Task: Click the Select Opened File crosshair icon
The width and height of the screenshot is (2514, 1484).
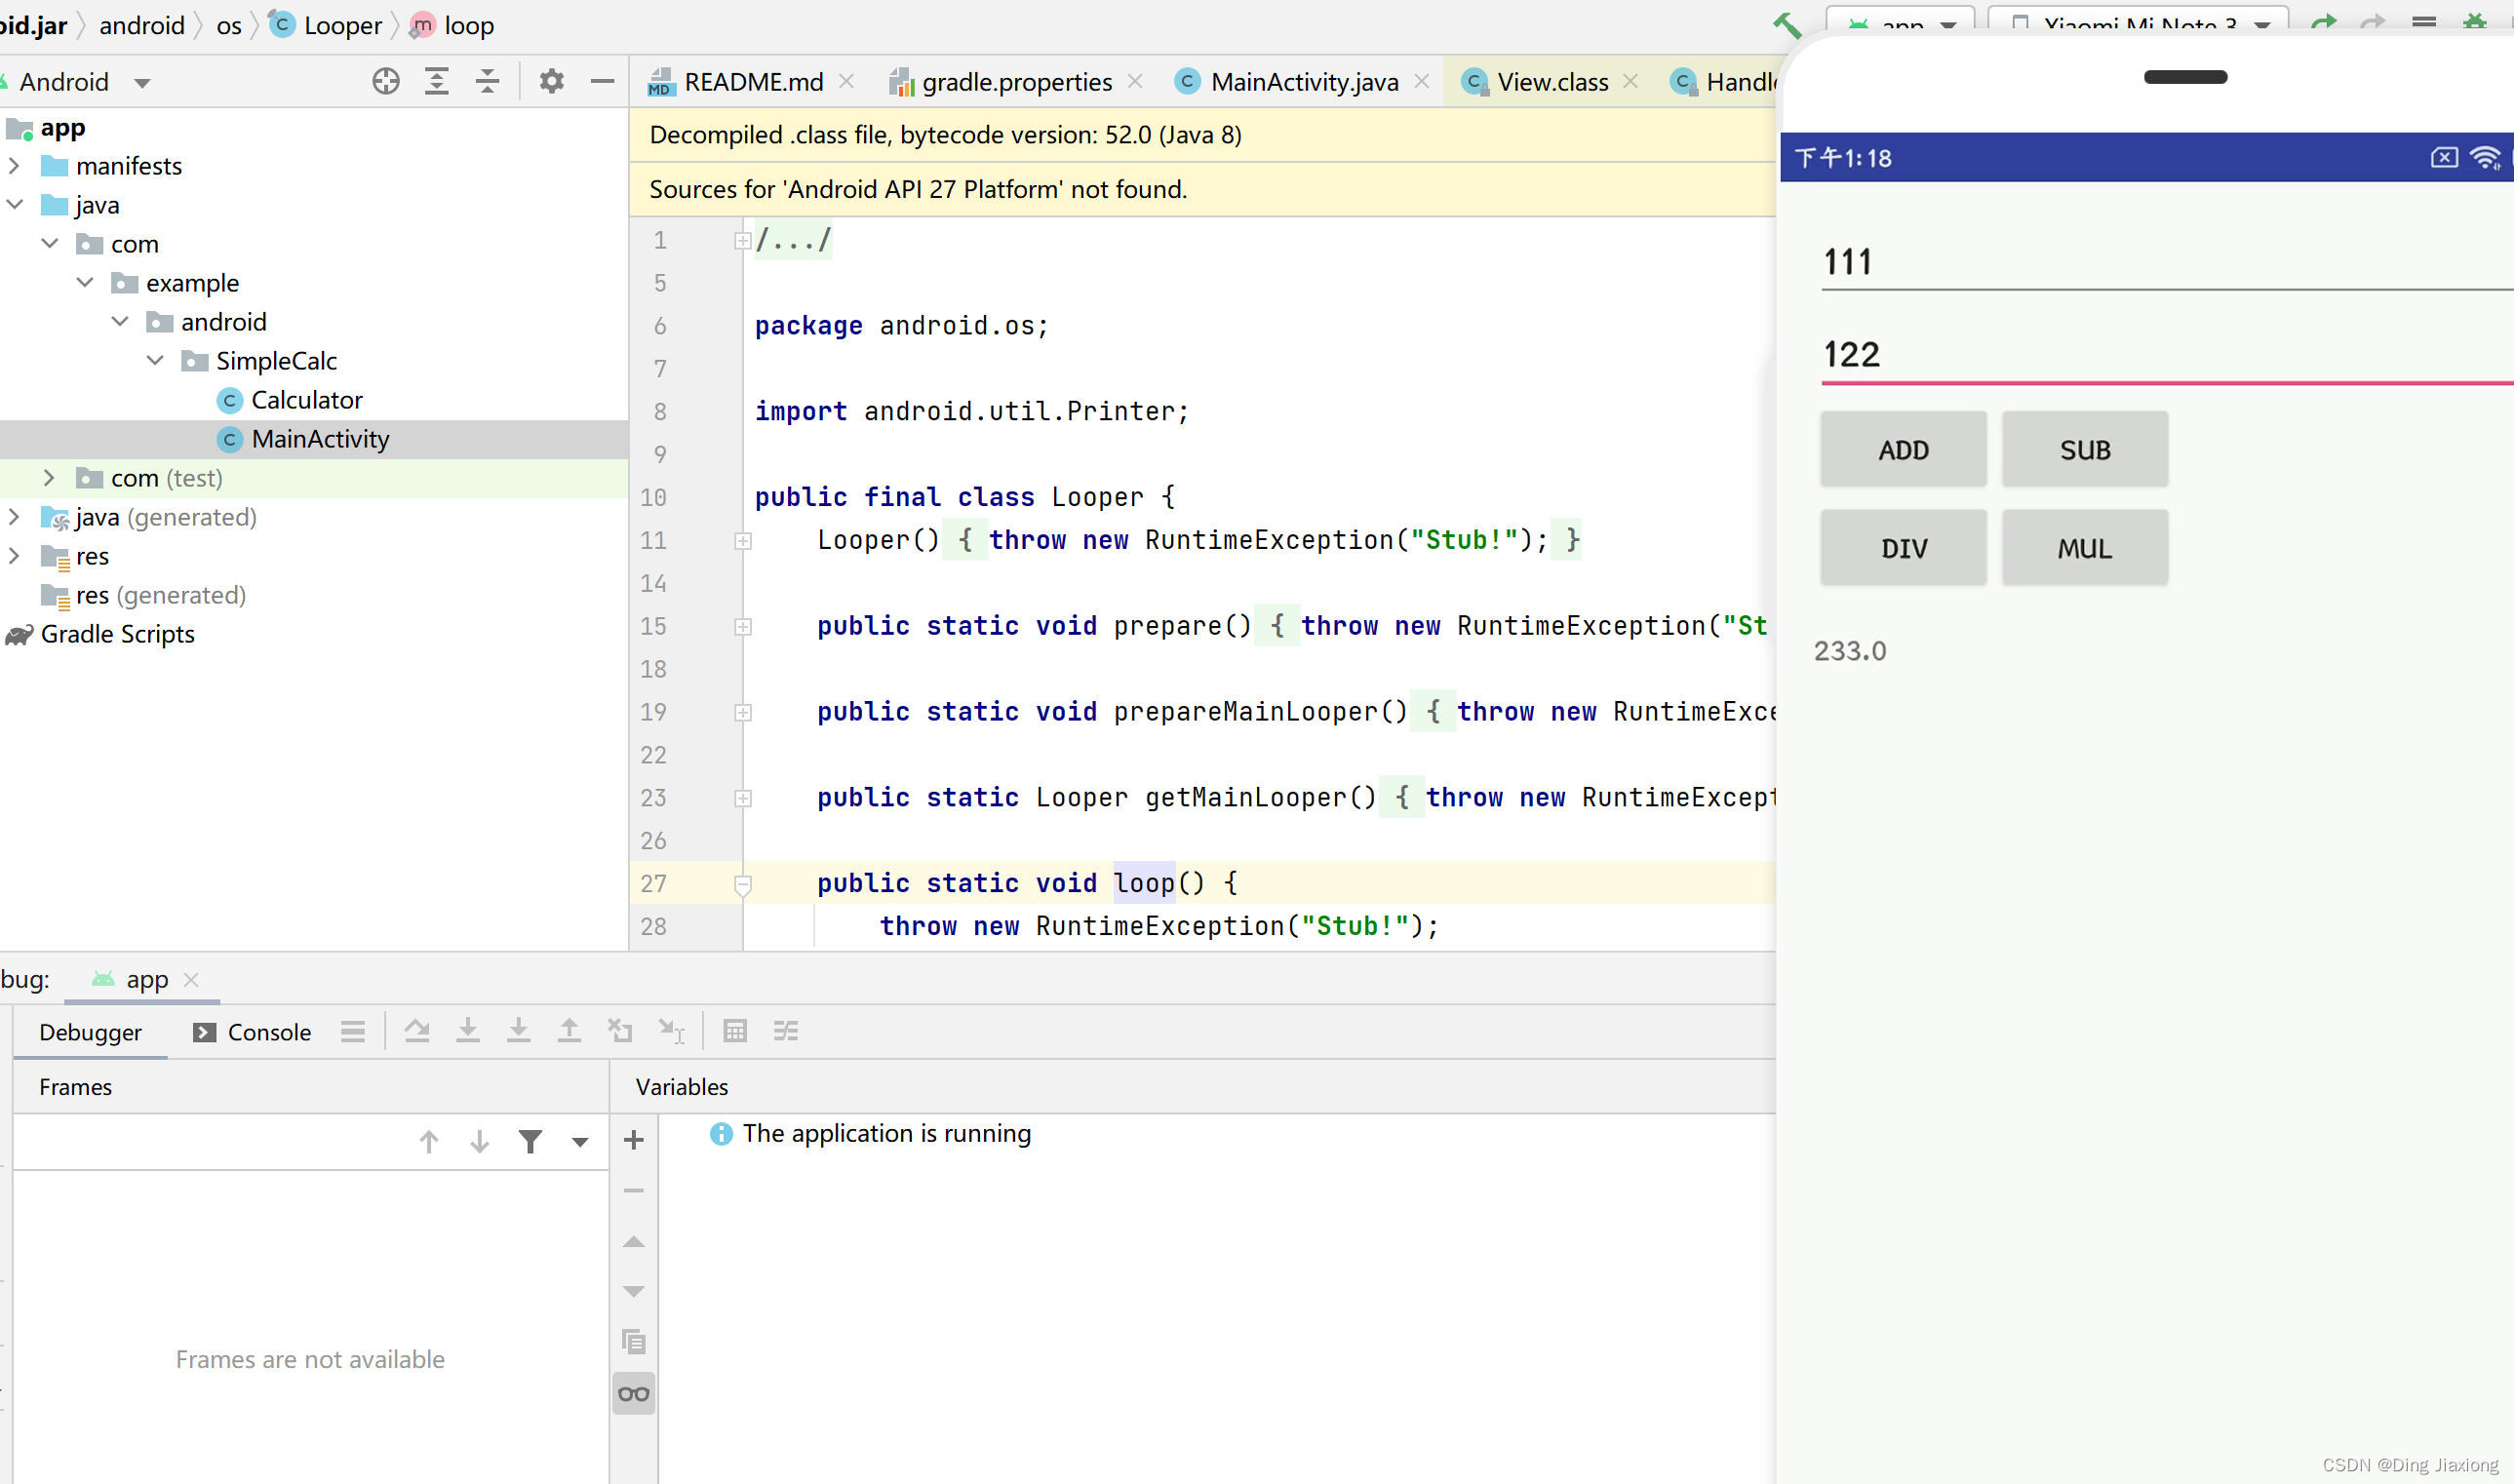Action: (386, 81)
